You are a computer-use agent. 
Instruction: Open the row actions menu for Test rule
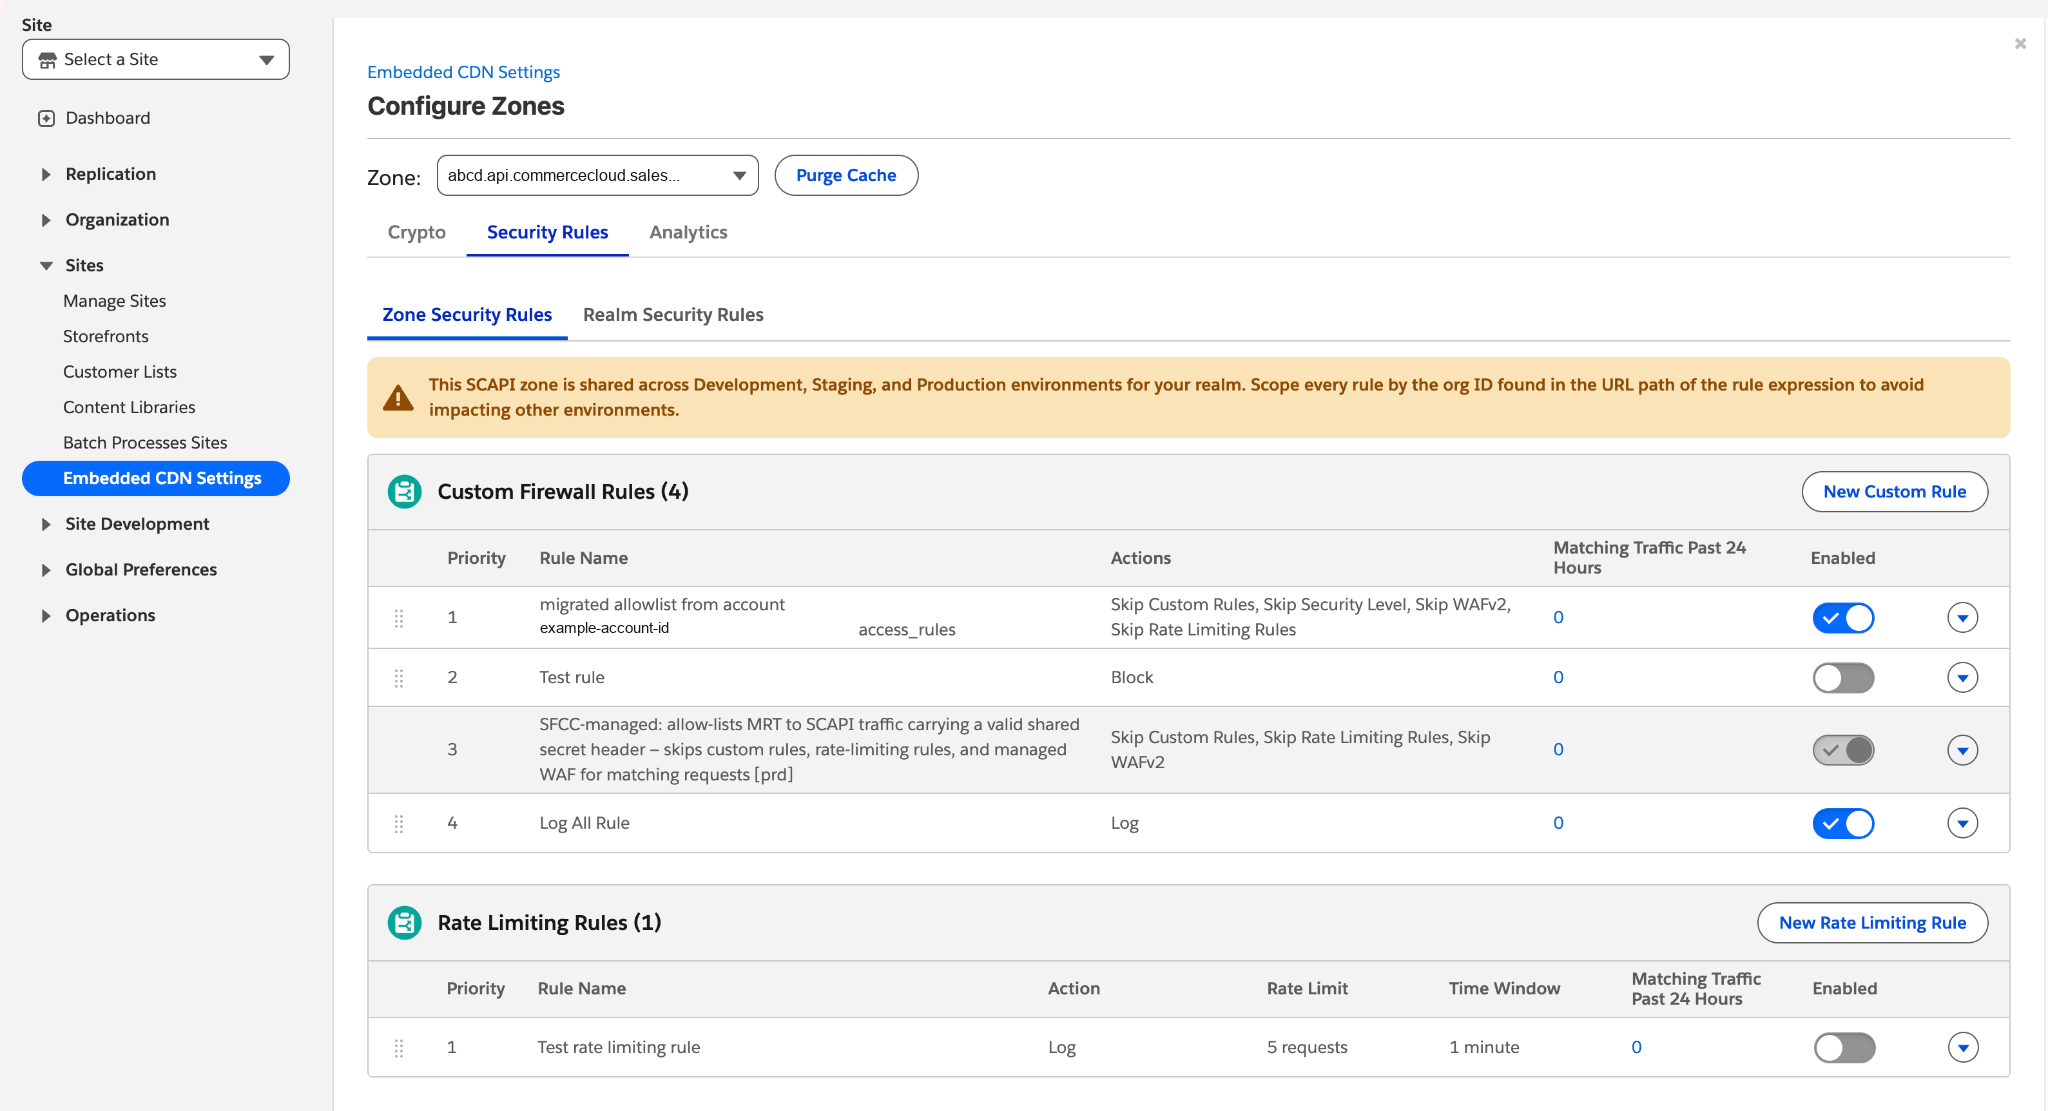pos(1962,678)
